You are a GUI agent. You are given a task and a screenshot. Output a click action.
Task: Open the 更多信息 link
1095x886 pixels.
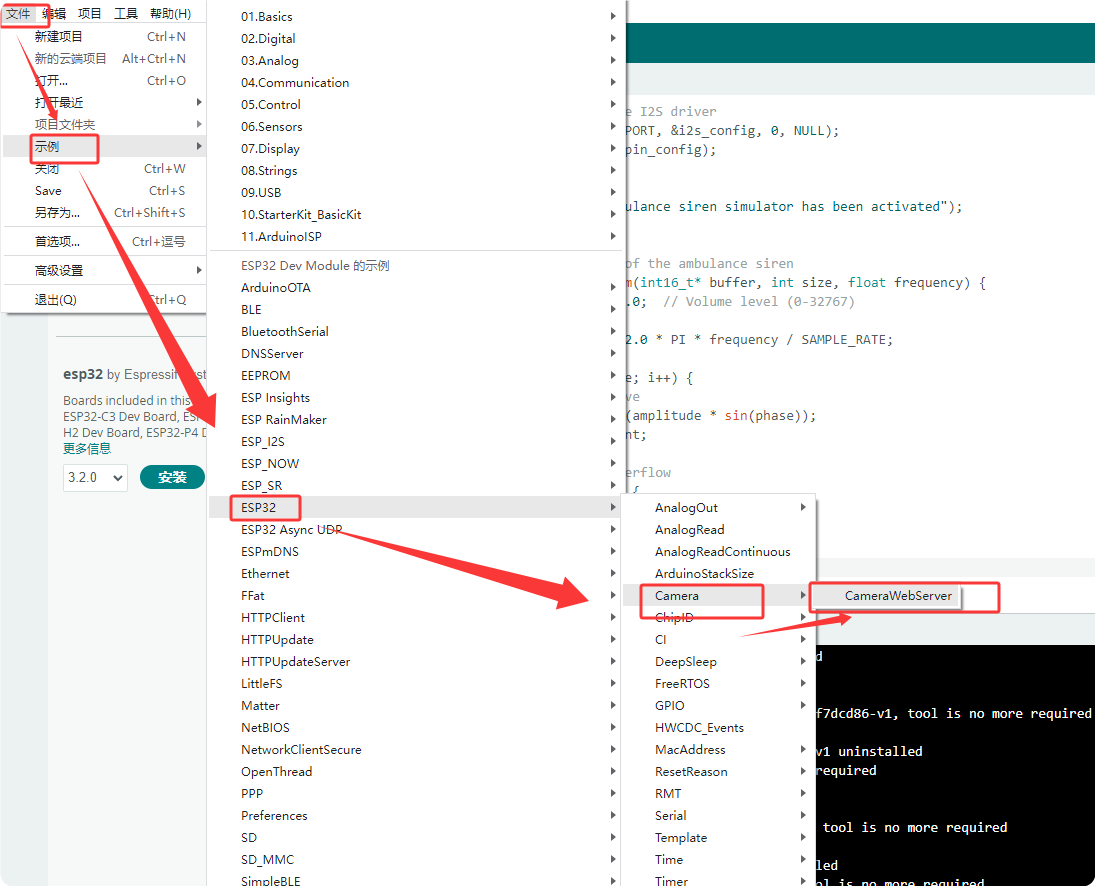(87, 448)
